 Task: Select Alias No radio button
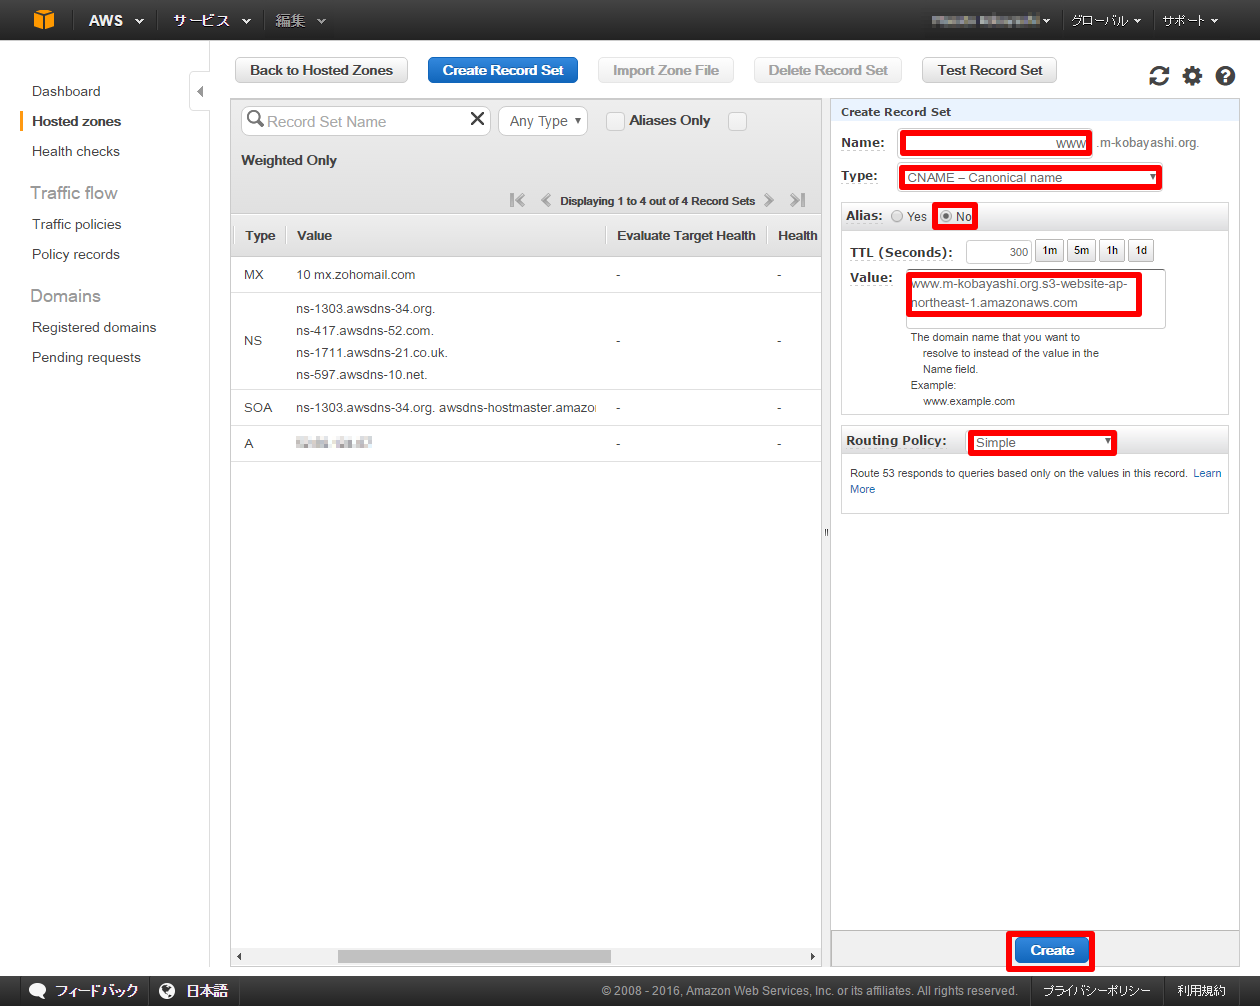(x=946, y=216)
